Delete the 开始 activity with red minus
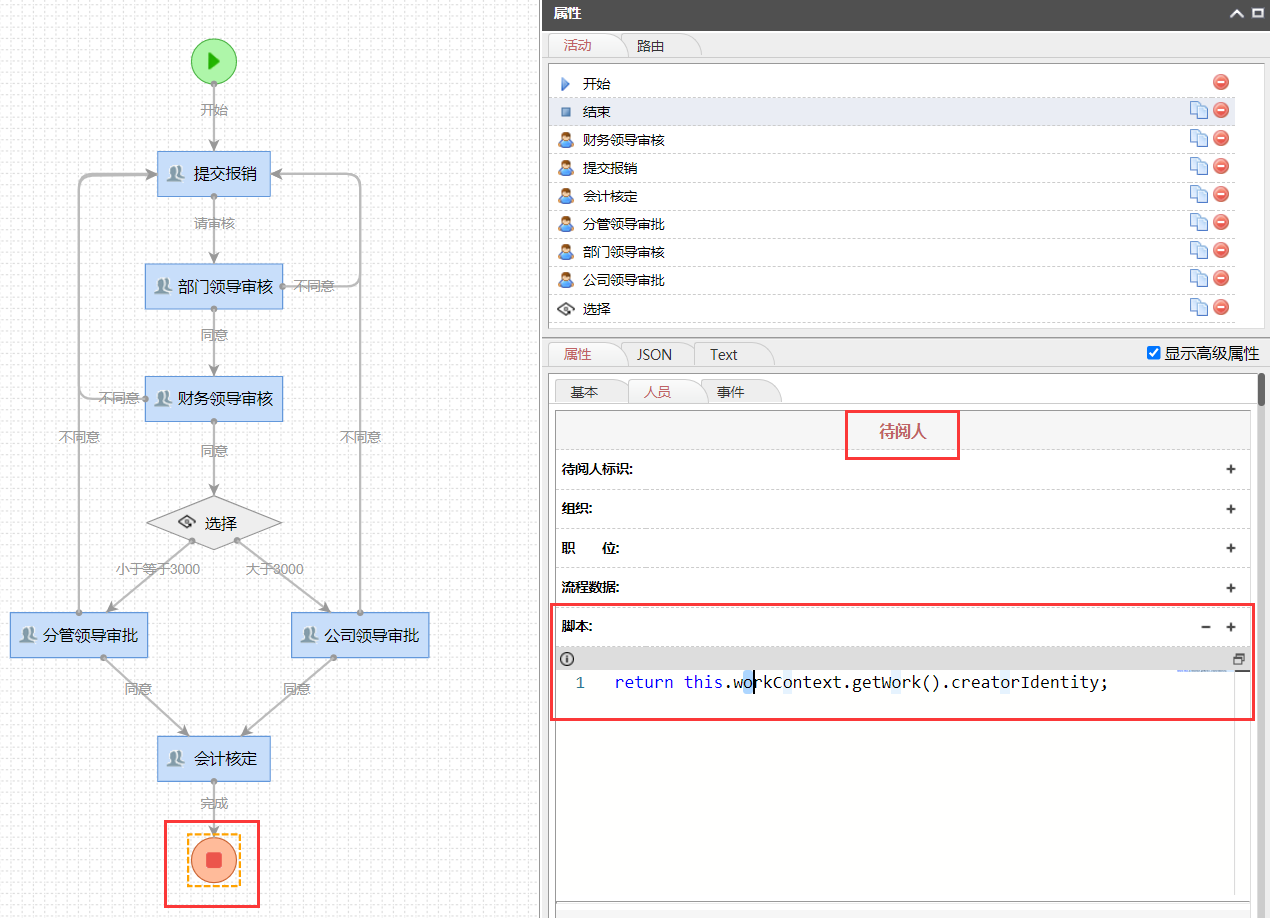 [x=1220, y=83]
